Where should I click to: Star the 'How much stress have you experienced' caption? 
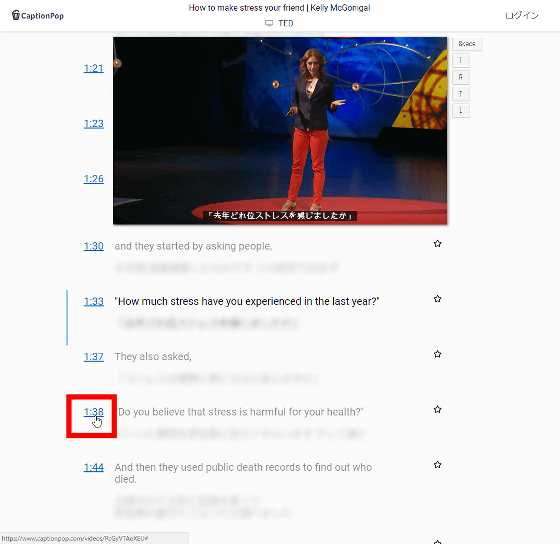pyautogui.click(x=438, y=299)
